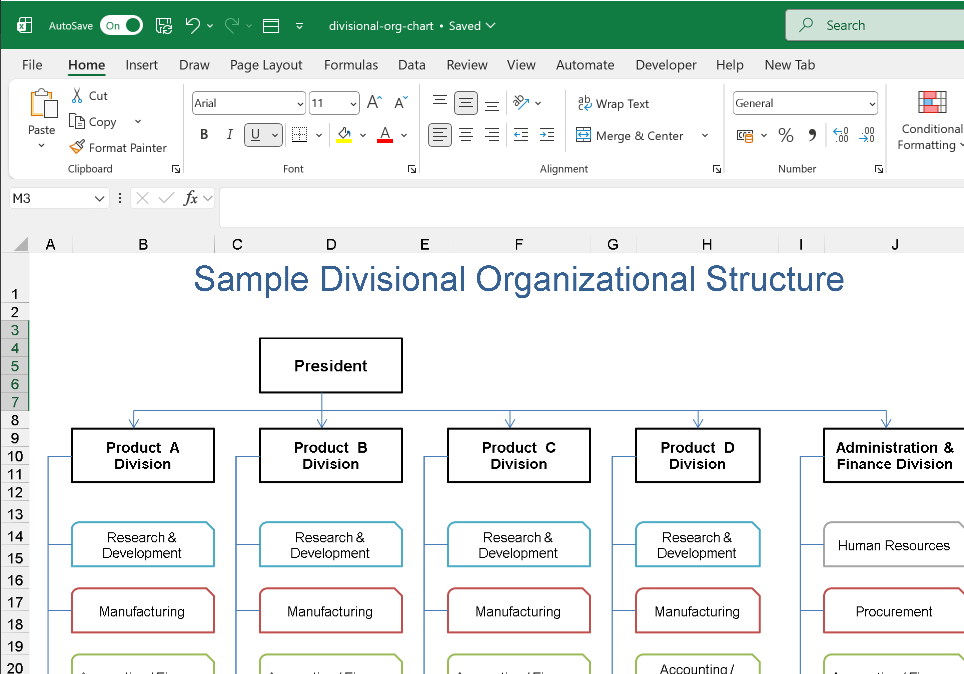964x674 pixels.
Task: Toggle italic formatting
Action: point(230,133)
